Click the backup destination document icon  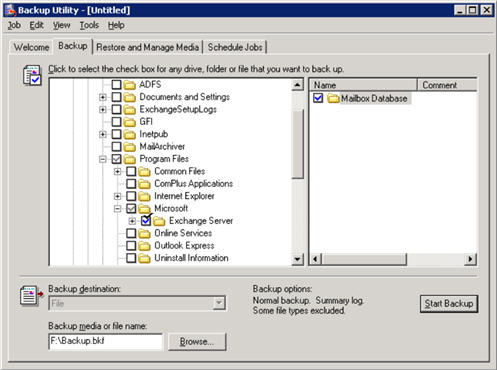(x=31, y=296)
